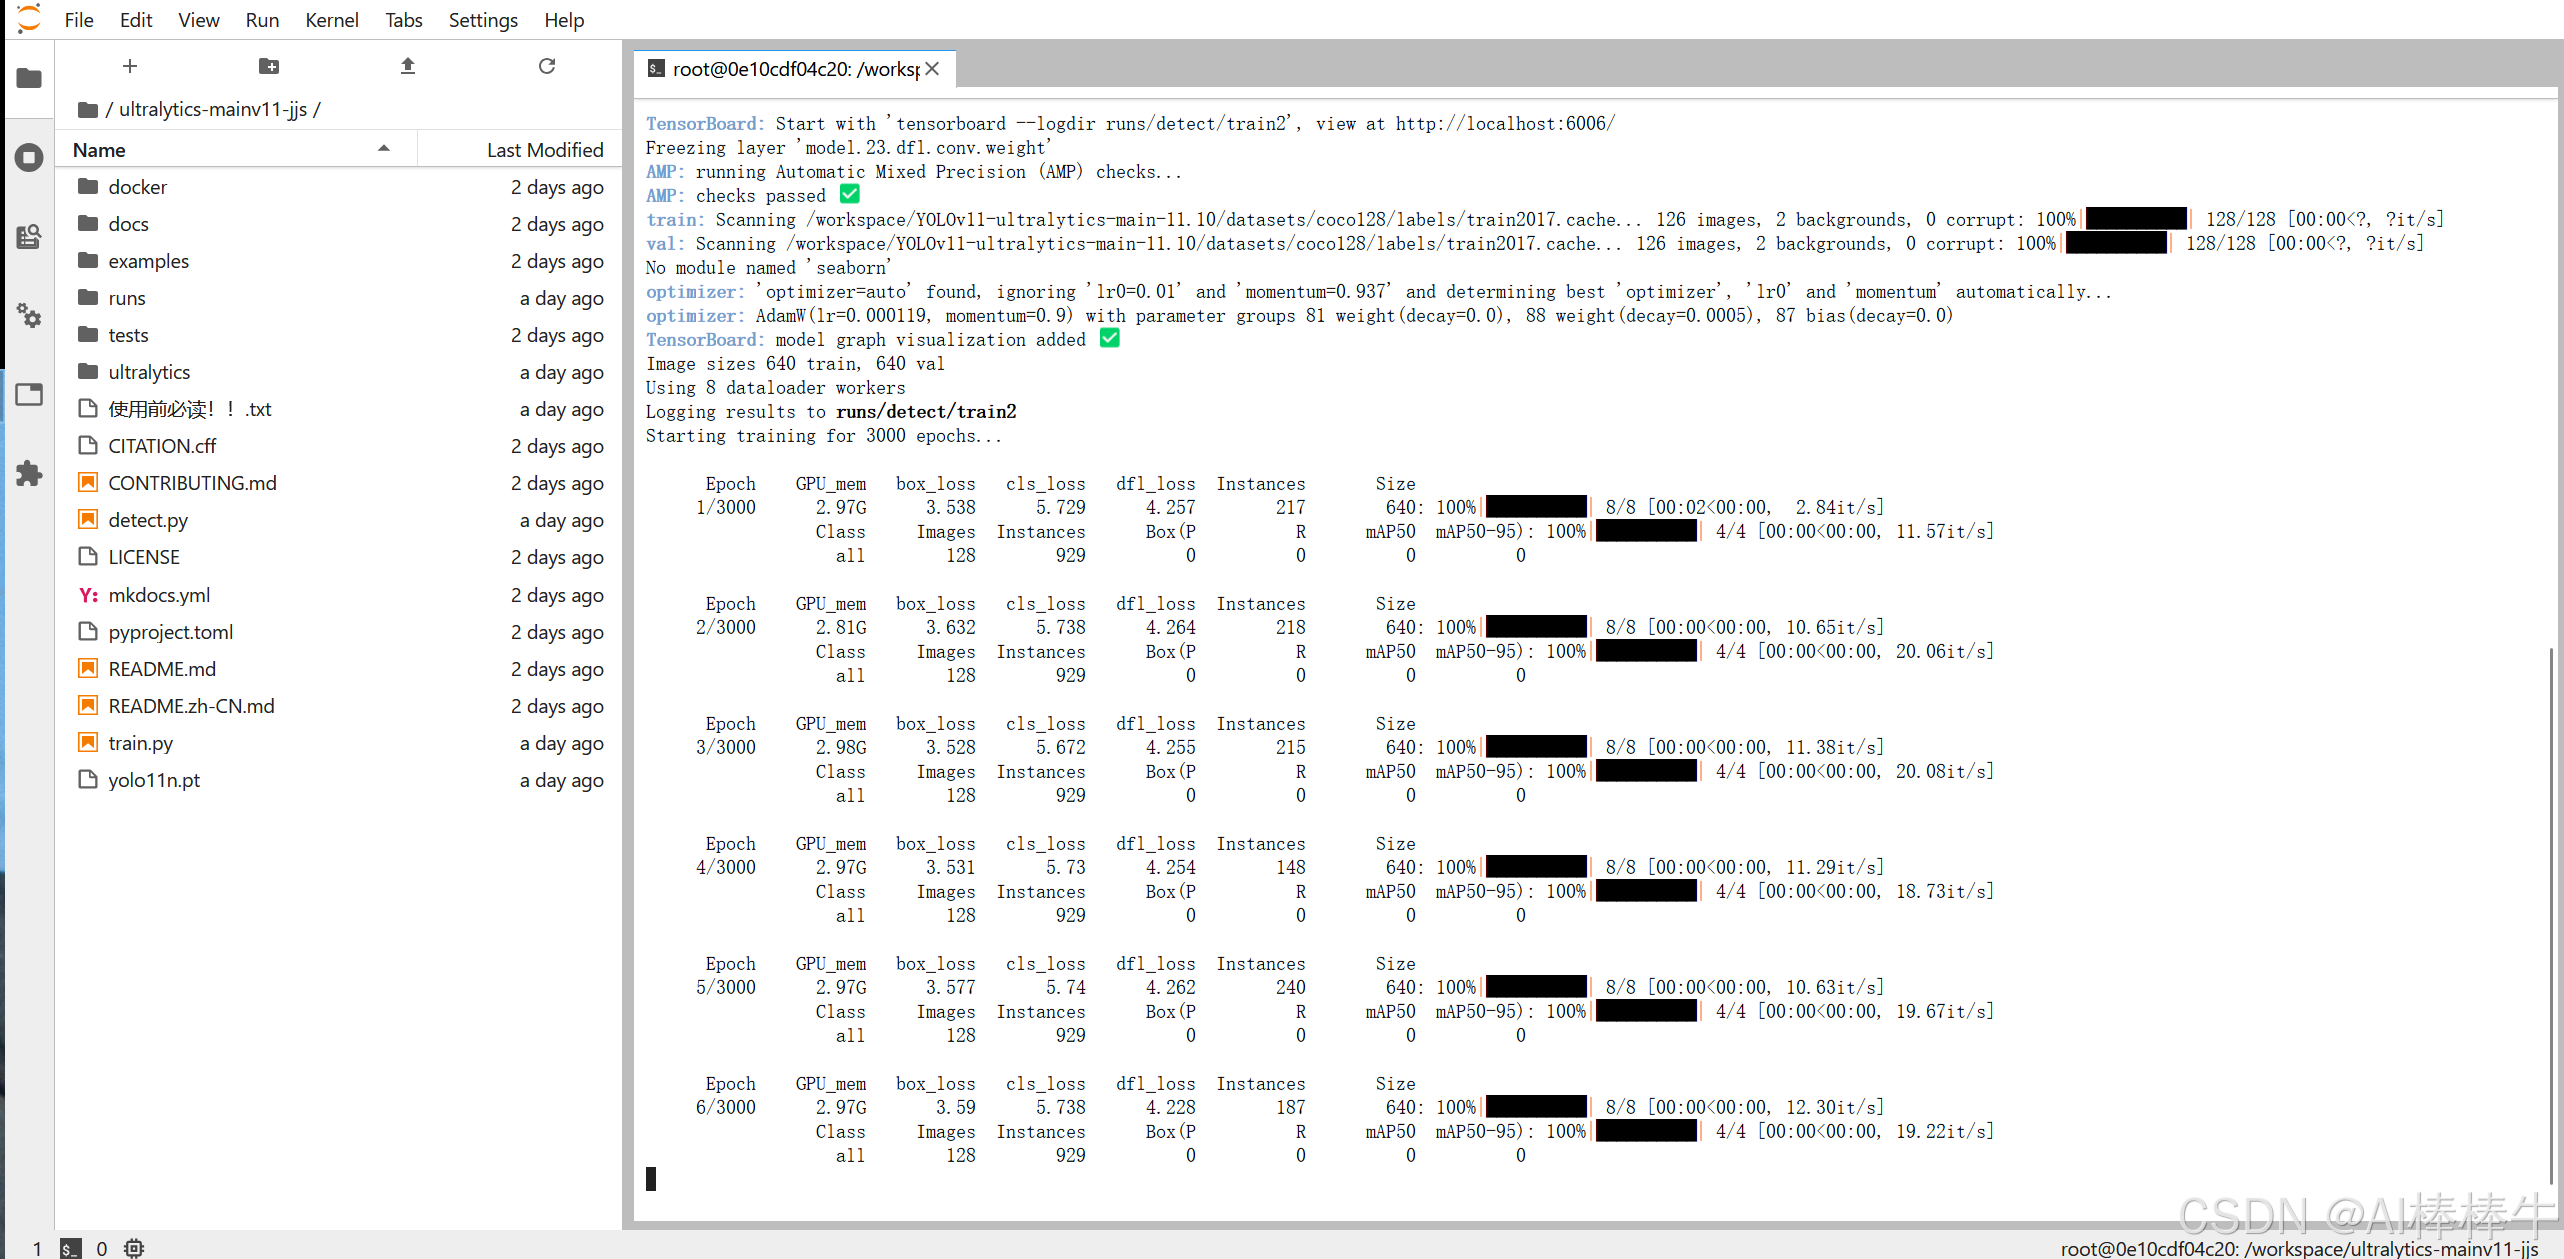
Task: Open the property inspector gears sidebar
Action: [29, 316]
